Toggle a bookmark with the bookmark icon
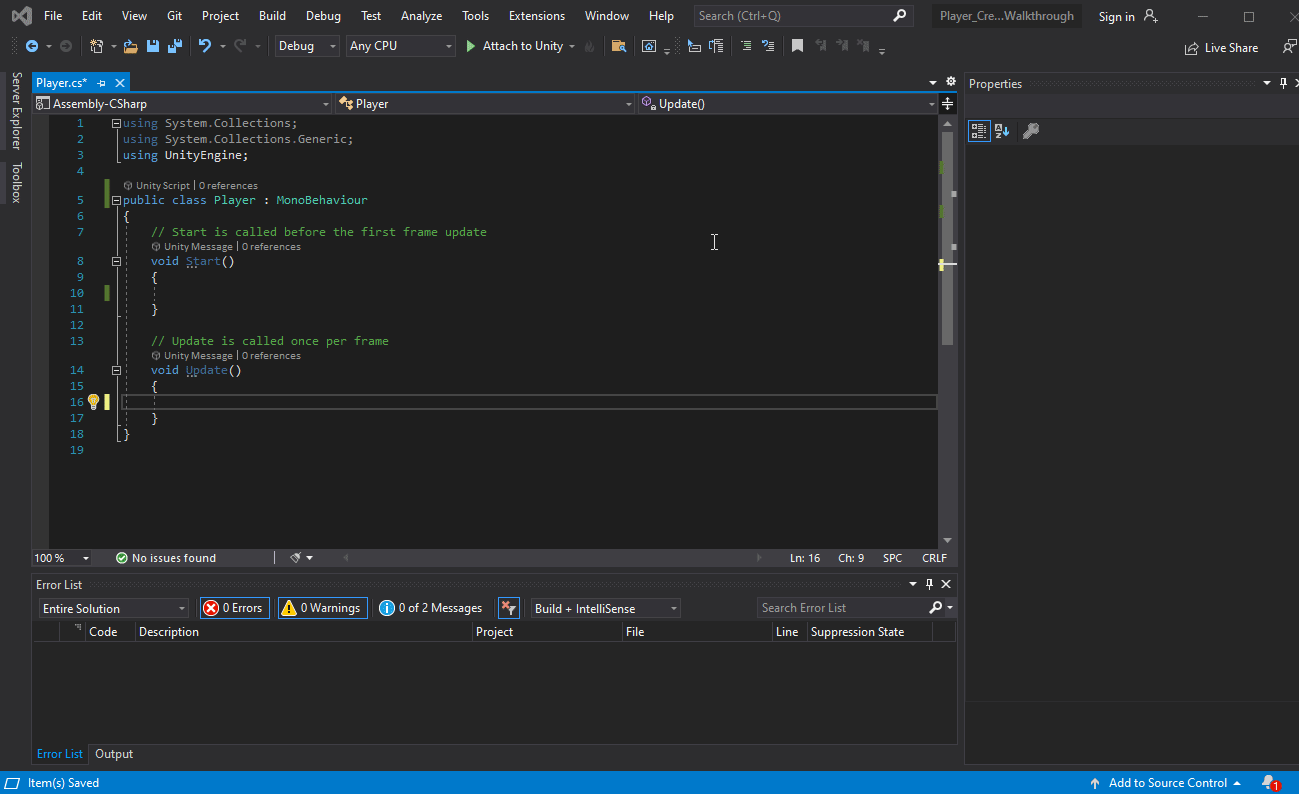1299x794 pixels. 797,46
